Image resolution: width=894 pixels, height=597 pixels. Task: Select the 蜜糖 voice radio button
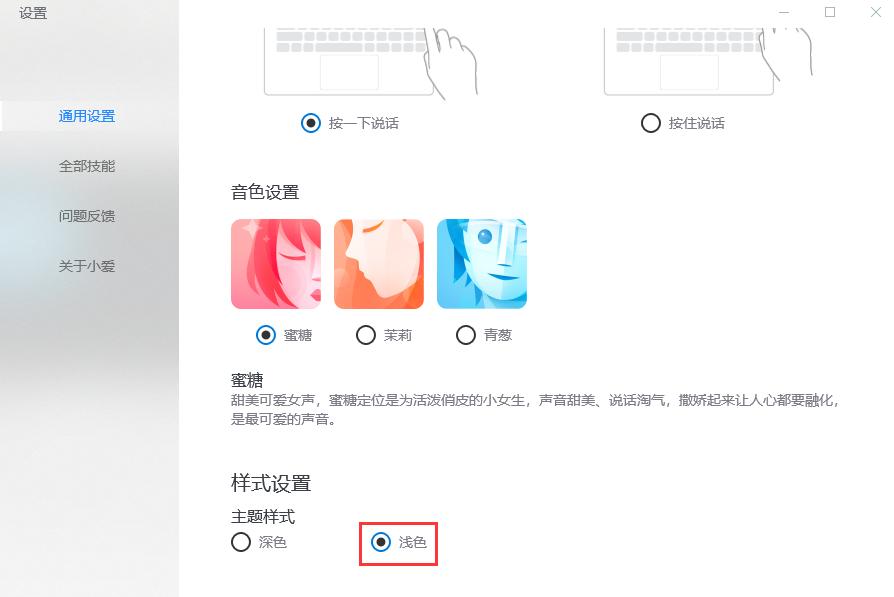pyautogui.click(x=263, y=335)
